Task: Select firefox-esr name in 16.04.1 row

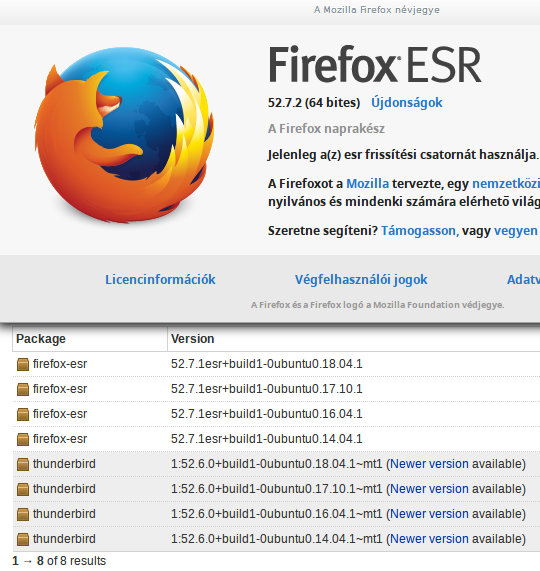Action: [60, 414]
